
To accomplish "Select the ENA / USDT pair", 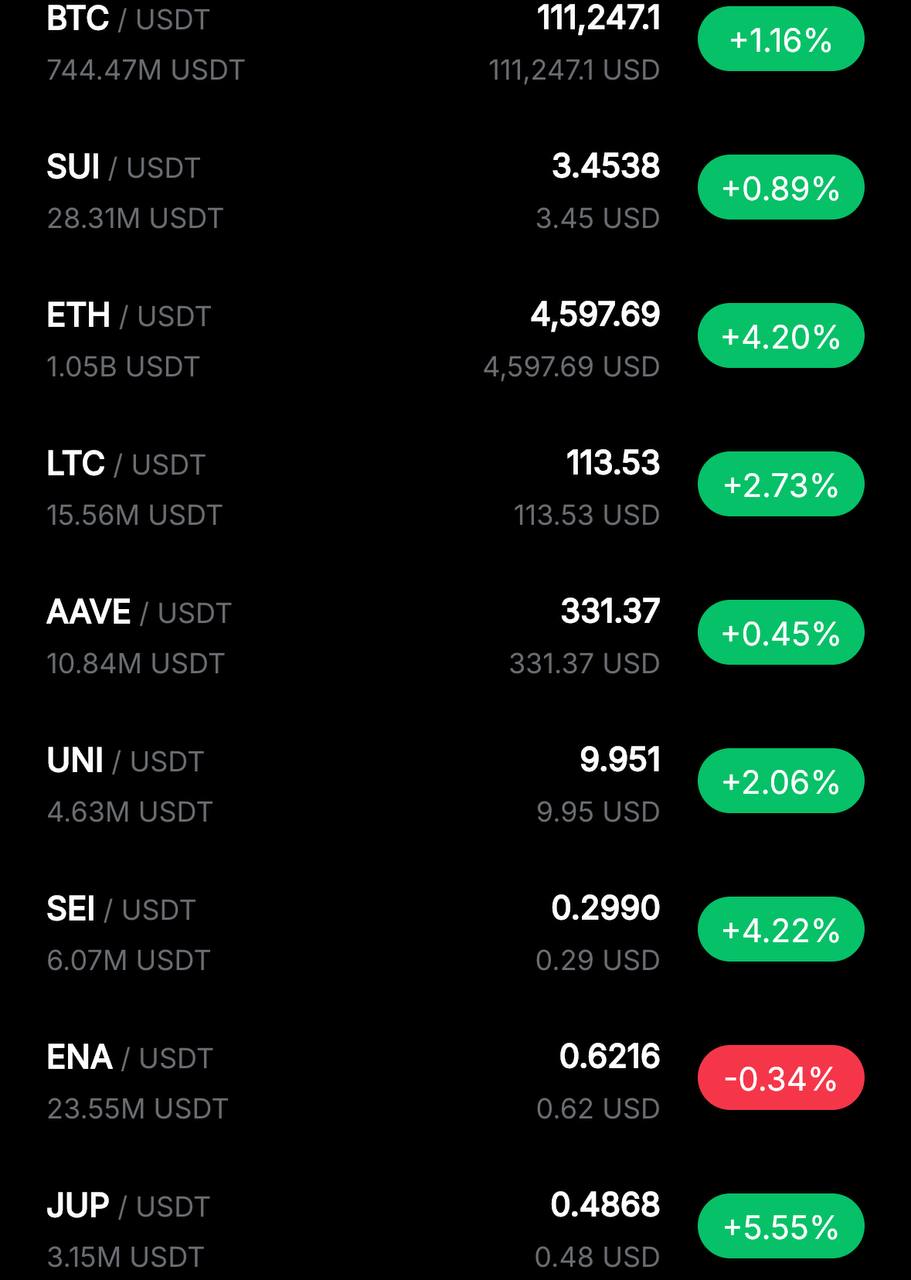I will 455,1080.
